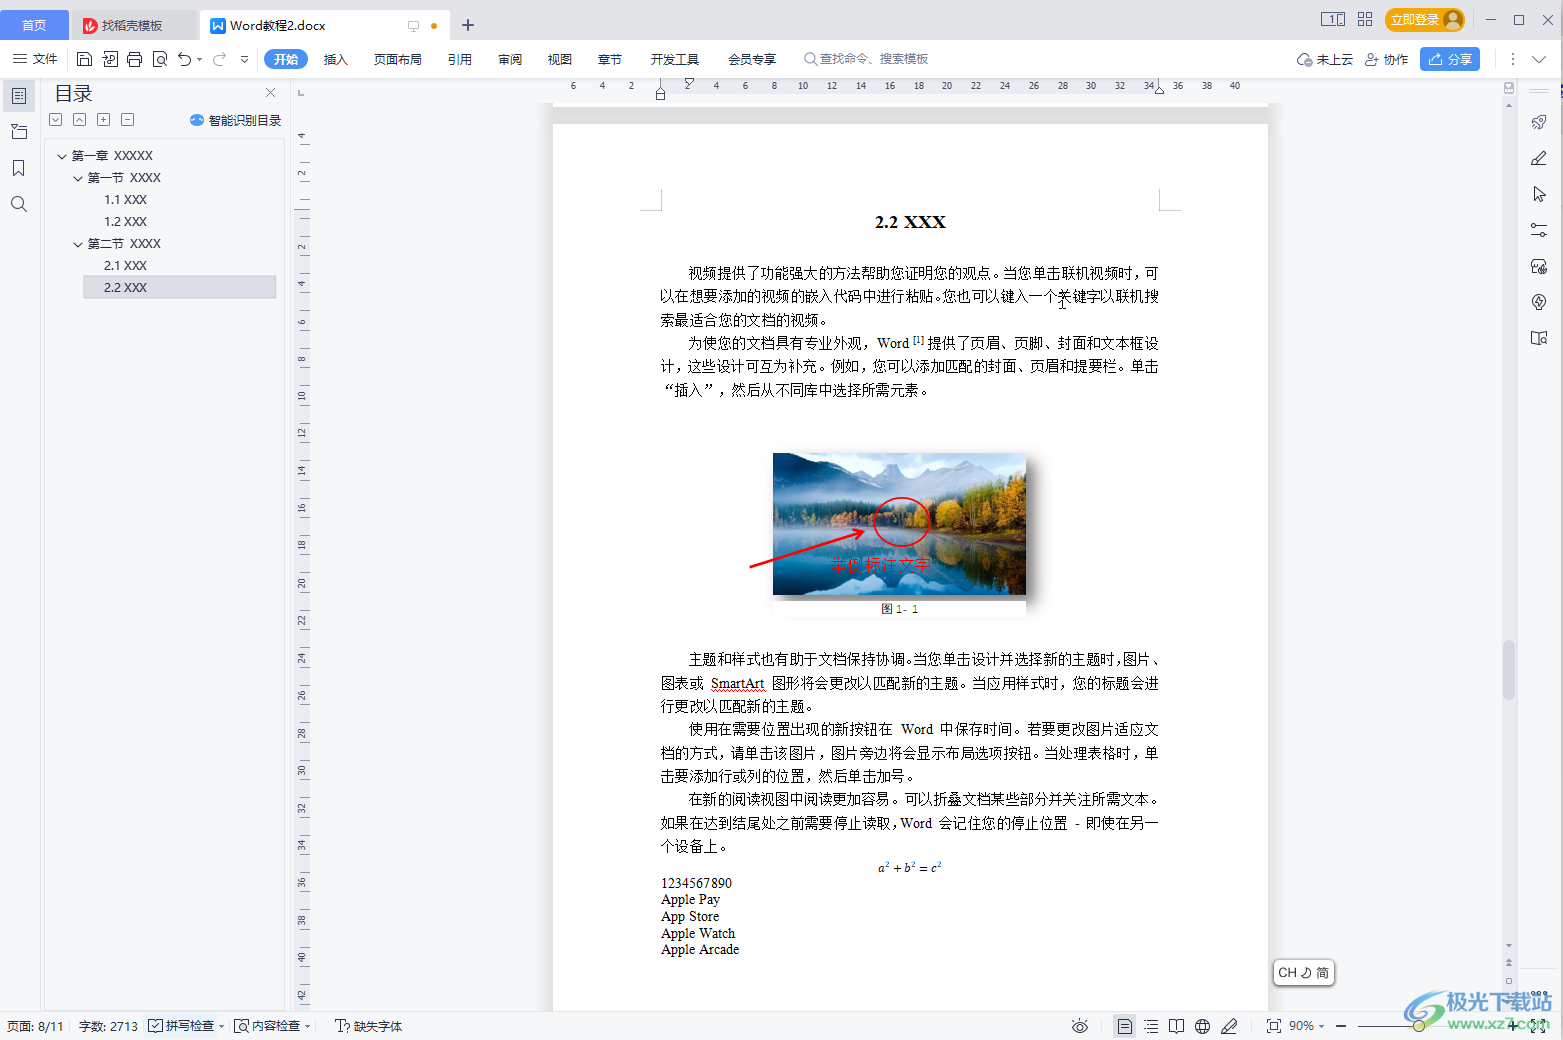This screenshot has height=1040, width=1563.
Task: Click the compass icon in right panel
Action: point(1539,302)
